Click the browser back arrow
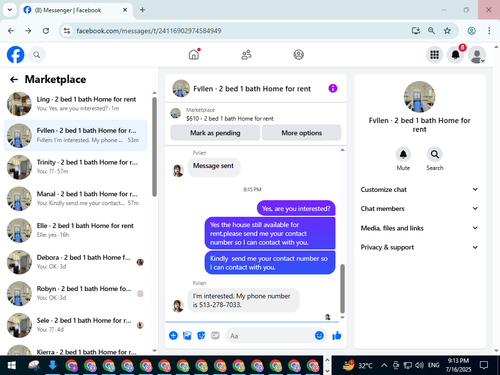Image resolution: width=500 pixels, height=375 pixels. click(11, 31)
